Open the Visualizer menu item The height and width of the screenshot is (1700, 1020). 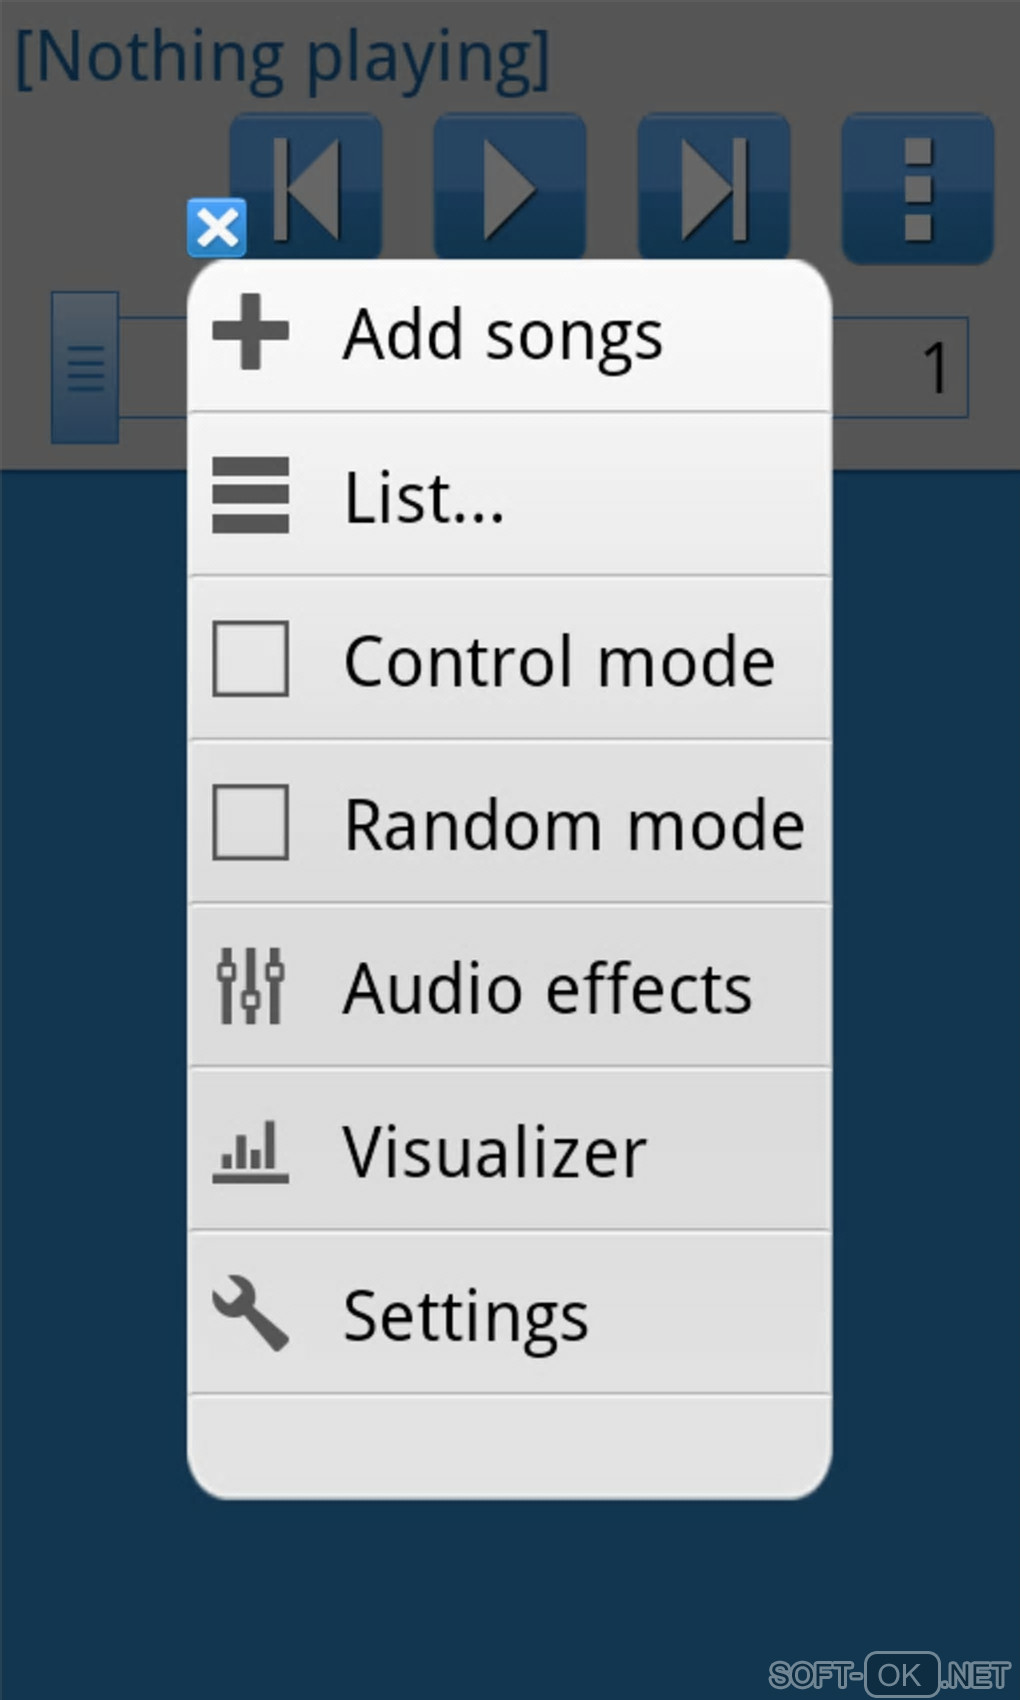tap(495, 1152)
